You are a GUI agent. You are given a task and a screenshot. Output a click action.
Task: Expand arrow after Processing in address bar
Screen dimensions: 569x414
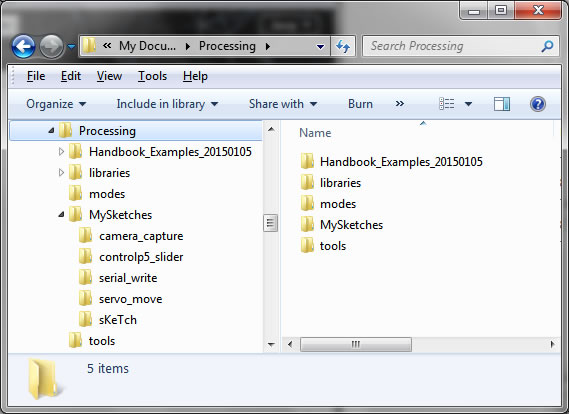tap(268, 46)
